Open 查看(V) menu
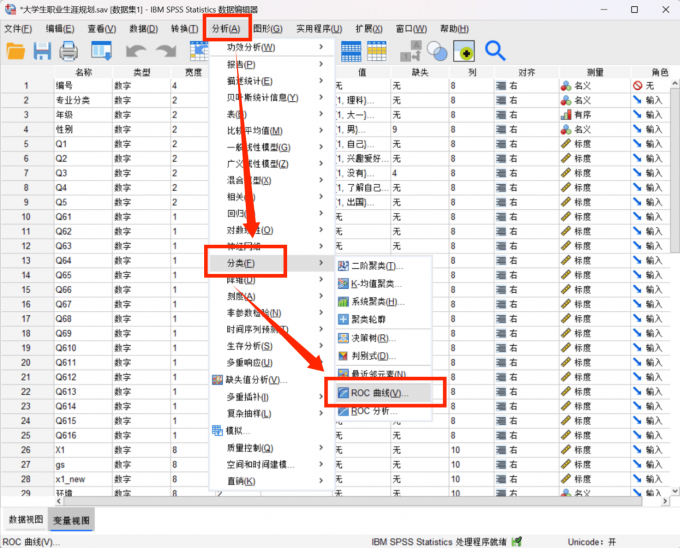Image resolution: width=680 pixels, height=548 pixels. click(x=102, y=29)
